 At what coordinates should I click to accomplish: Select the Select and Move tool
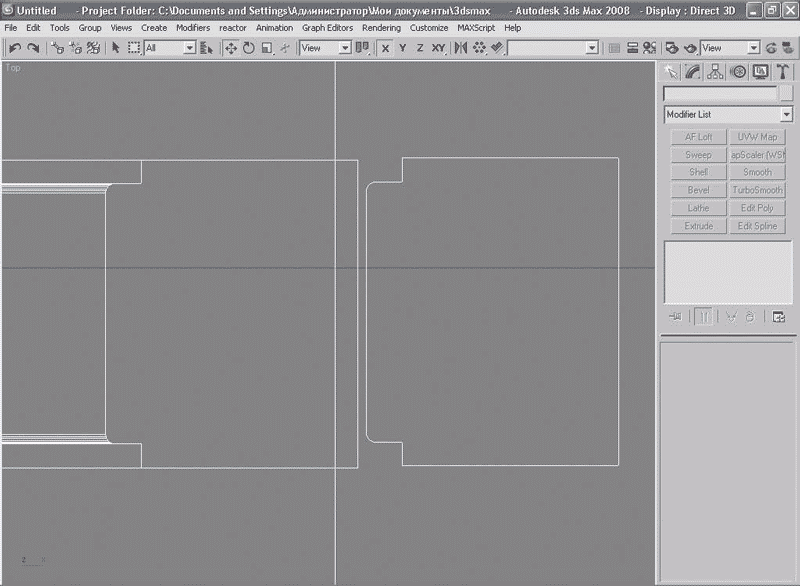pyautogui.click(x=231, y=48)
